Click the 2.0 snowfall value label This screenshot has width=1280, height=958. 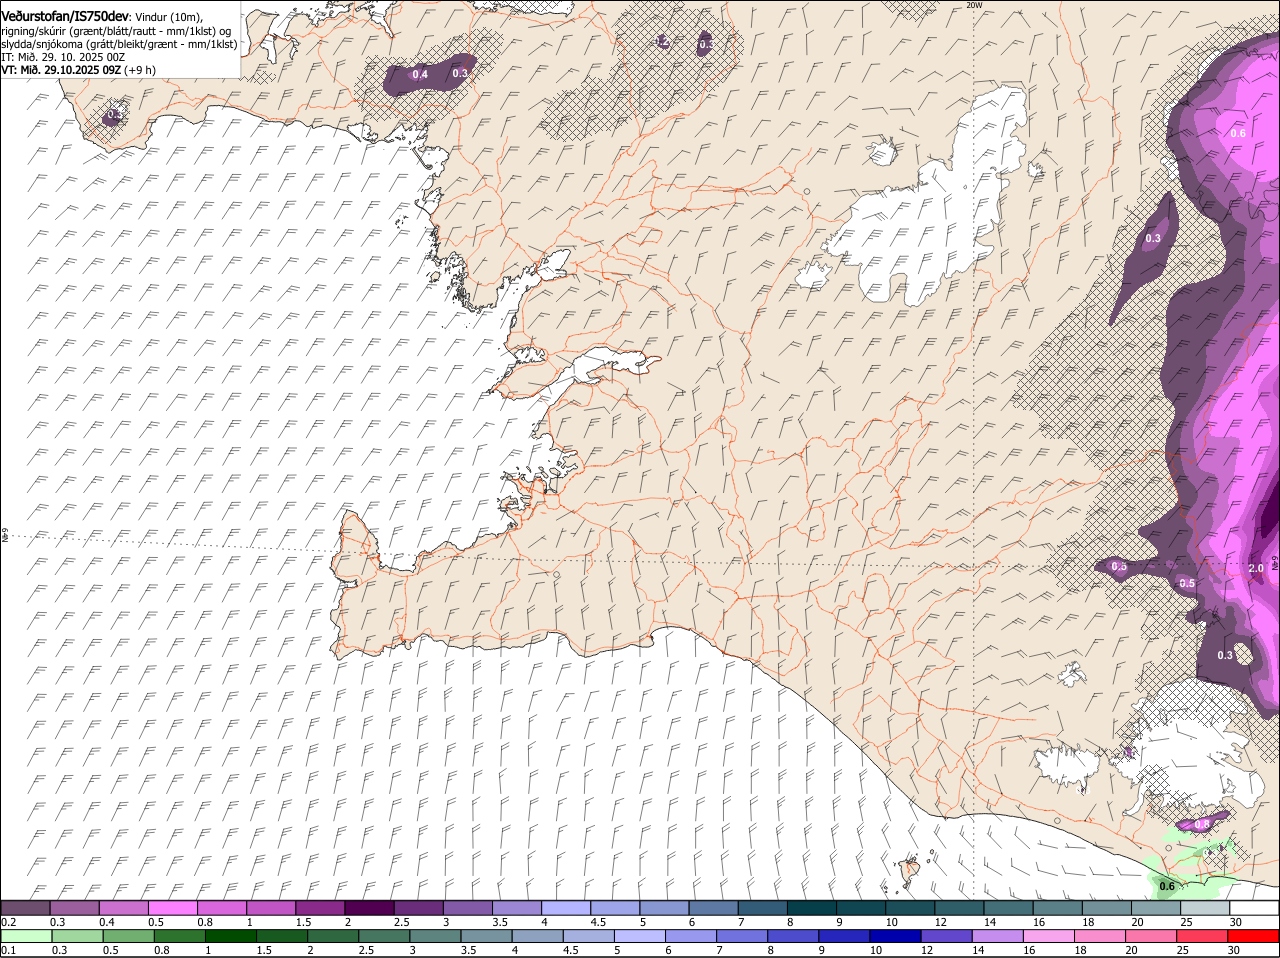pos(1257,568)
